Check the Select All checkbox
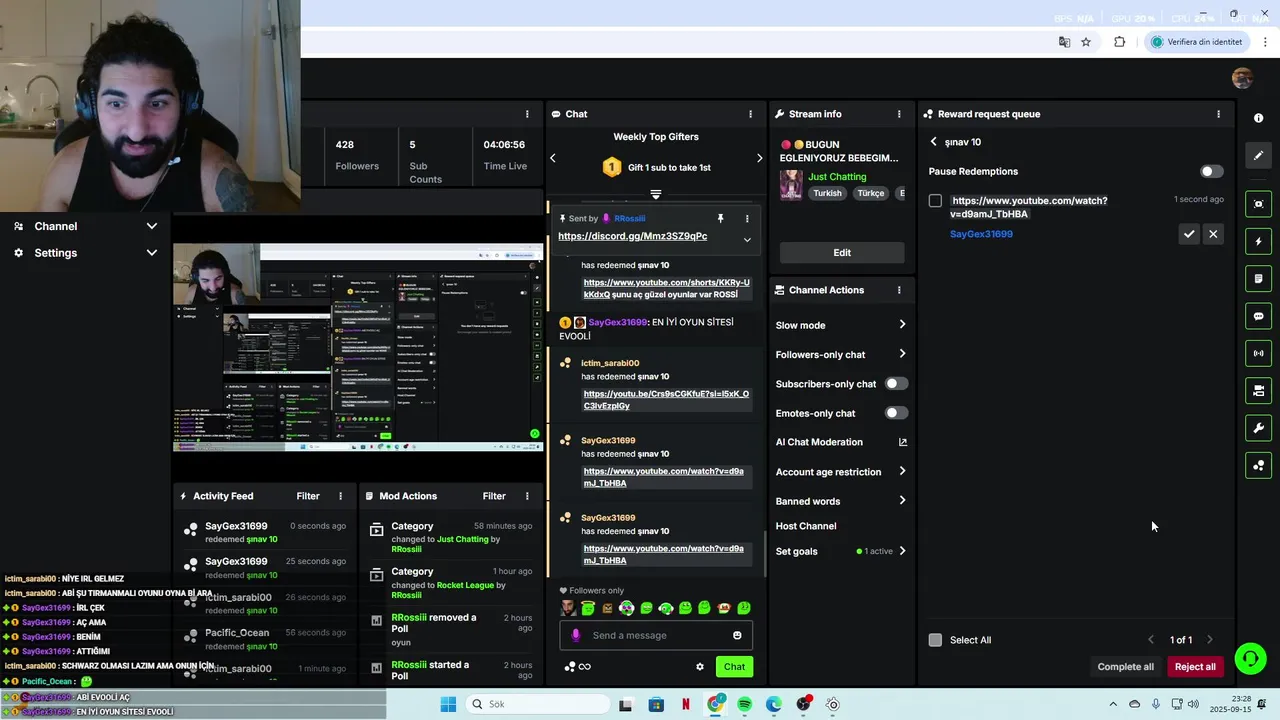This screenshot has width=1280, height=720. coord(935,640)
